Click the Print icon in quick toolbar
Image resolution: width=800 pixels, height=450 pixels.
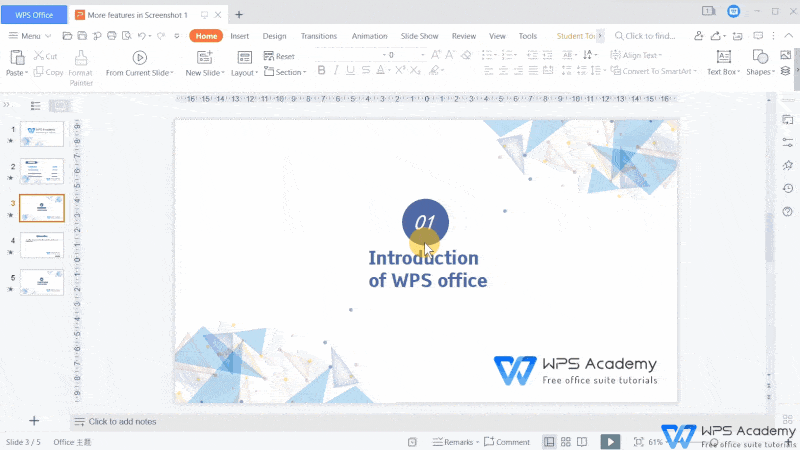[112, 36]
